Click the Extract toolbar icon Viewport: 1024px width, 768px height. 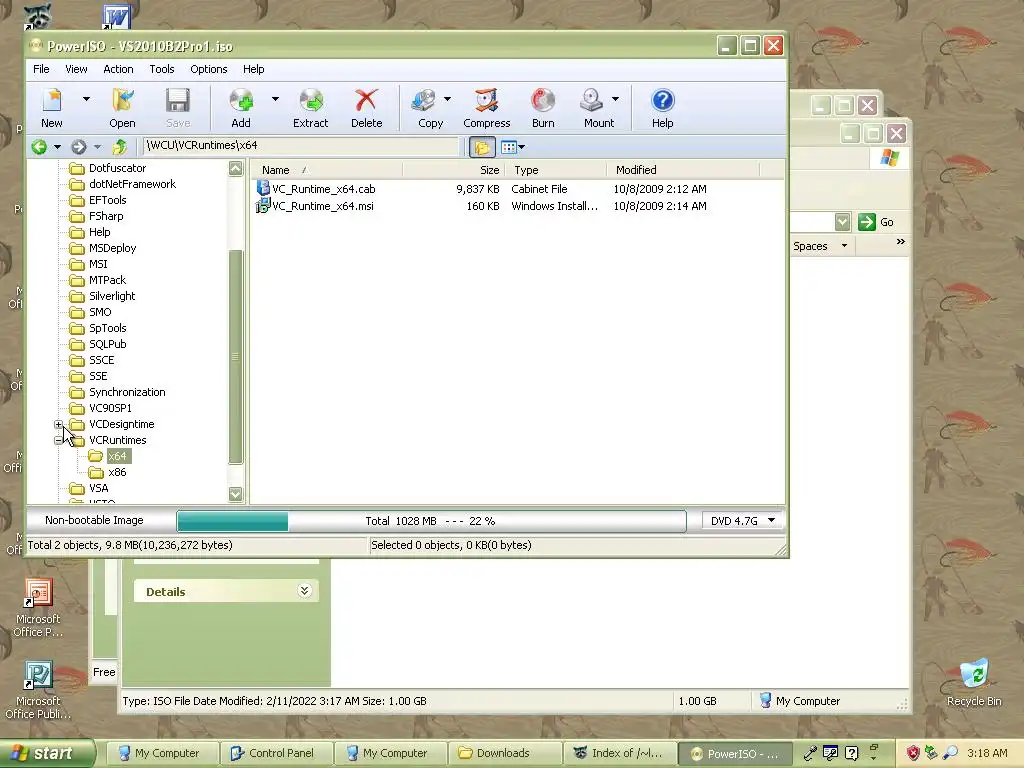click(x=310, y=108)
